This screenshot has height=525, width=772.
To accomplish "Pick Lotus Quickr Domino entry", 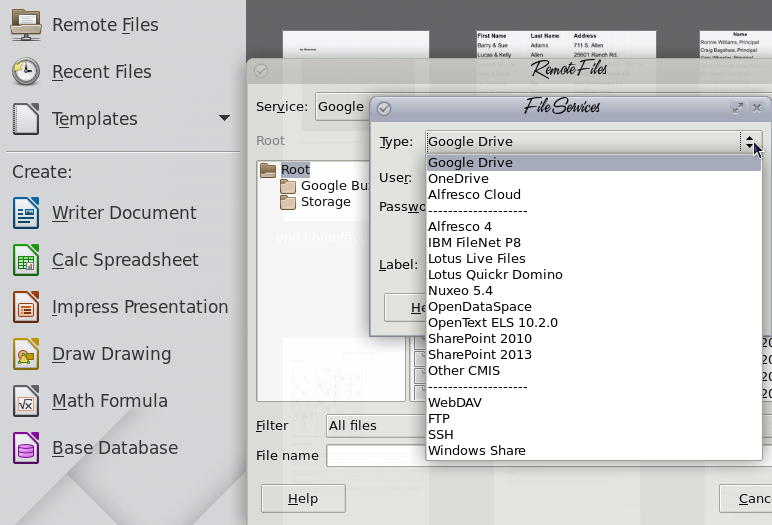I will tap(593, 274).
